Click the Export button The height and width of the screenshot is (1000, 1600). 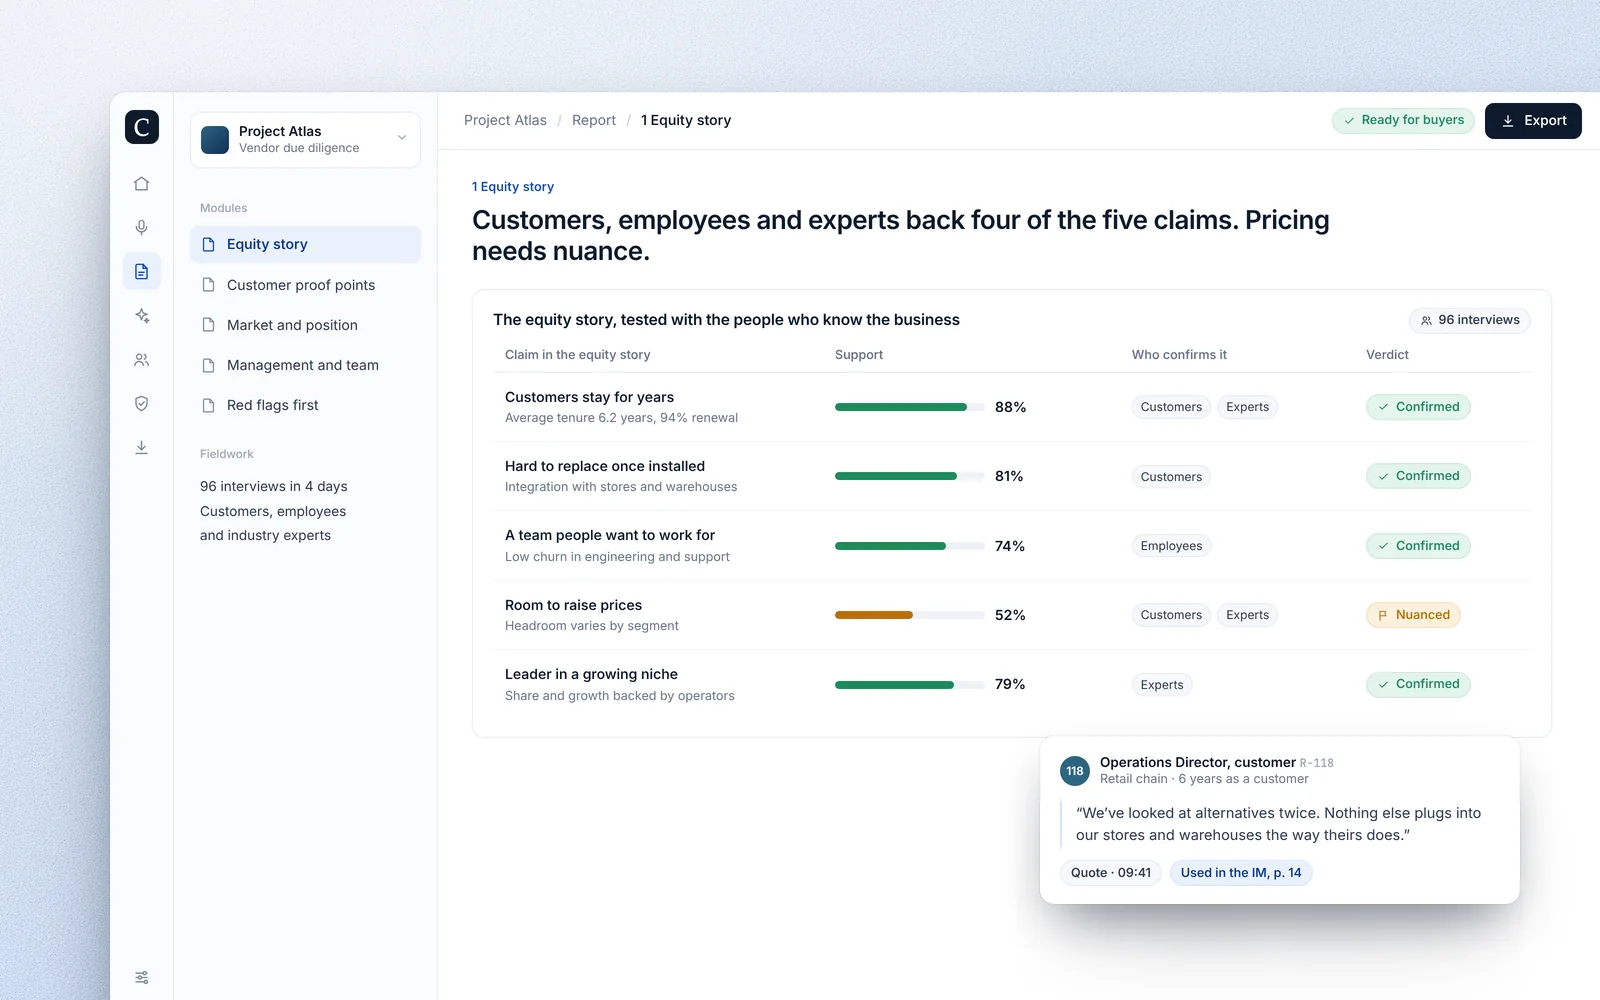point(1533,121)
